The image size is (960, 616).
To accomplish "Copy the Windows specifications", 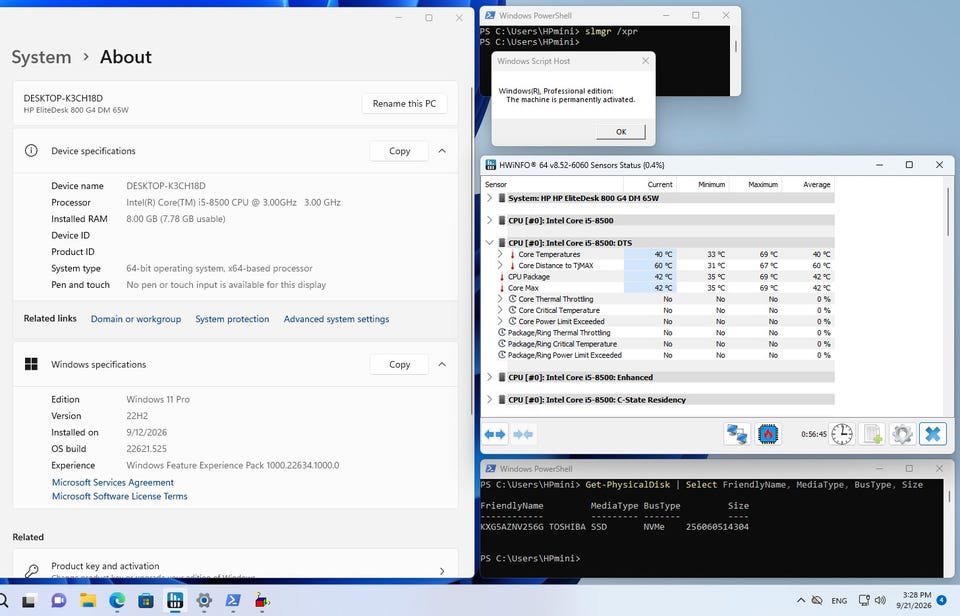I will [x=399, y=364].
